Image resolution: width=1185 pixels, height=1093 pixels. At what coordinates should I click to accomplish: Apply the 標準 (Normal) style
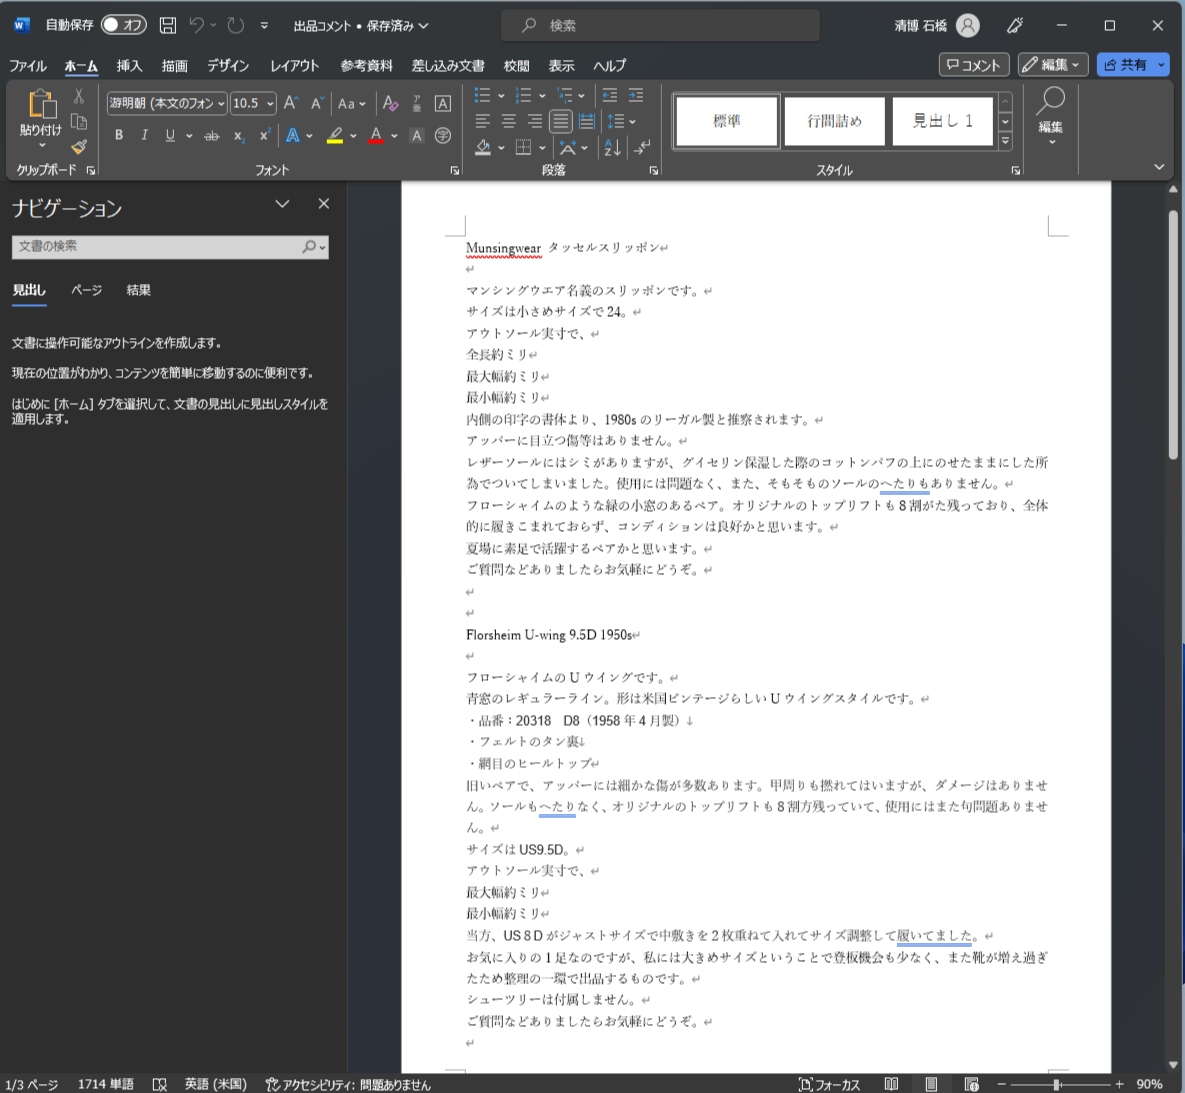point(727,121)
